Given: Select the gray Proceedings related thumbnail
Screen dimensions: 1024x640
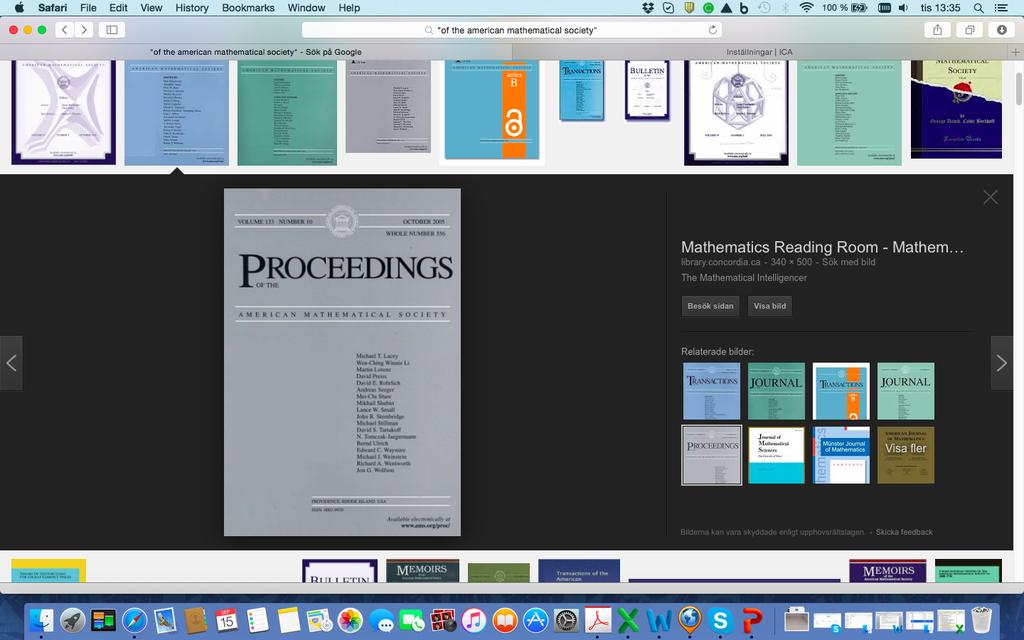Looking at the screenshot, I should point(712,455).
